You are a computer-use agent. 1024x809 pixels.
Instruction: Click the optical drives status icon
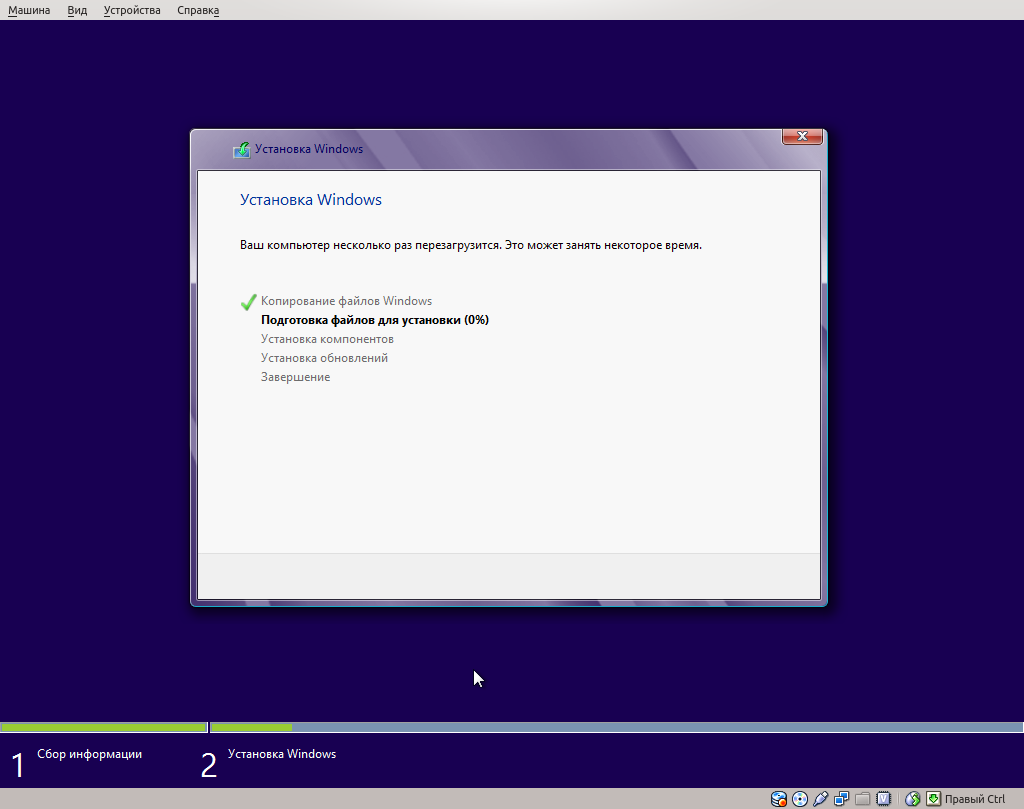799,799
